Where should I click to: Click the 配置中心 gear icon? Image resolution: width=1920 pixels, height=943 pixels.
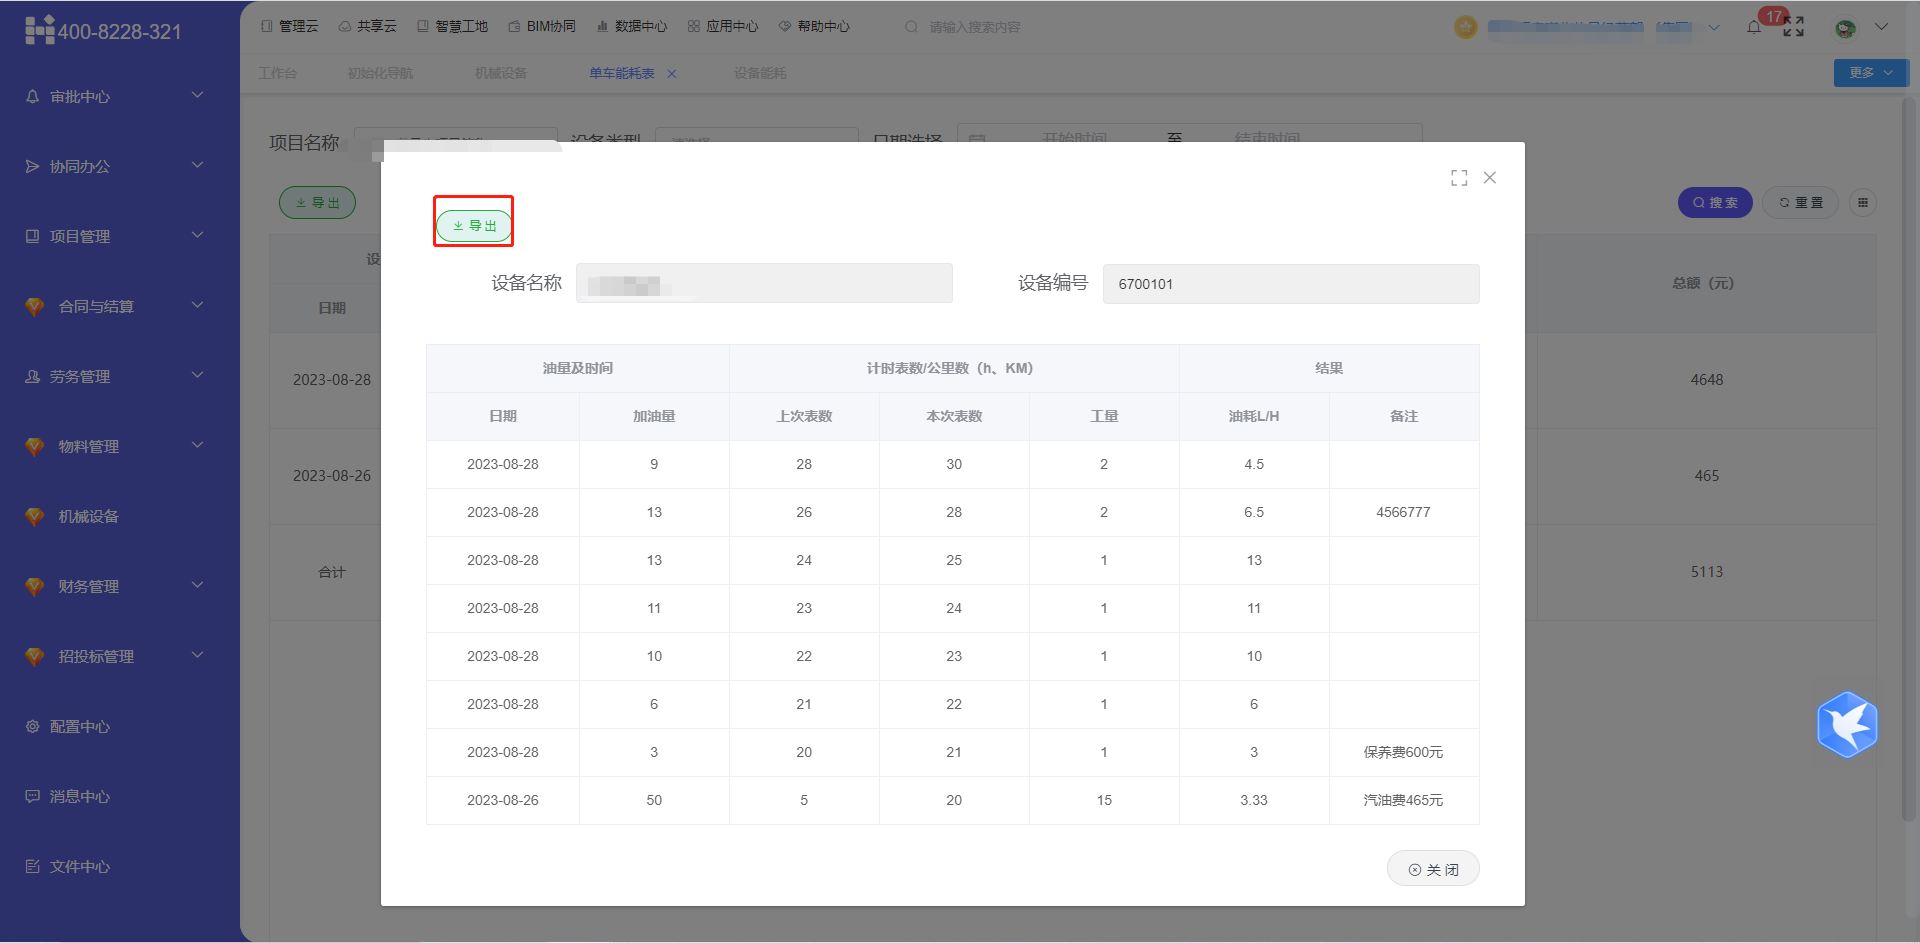(33, 726)
